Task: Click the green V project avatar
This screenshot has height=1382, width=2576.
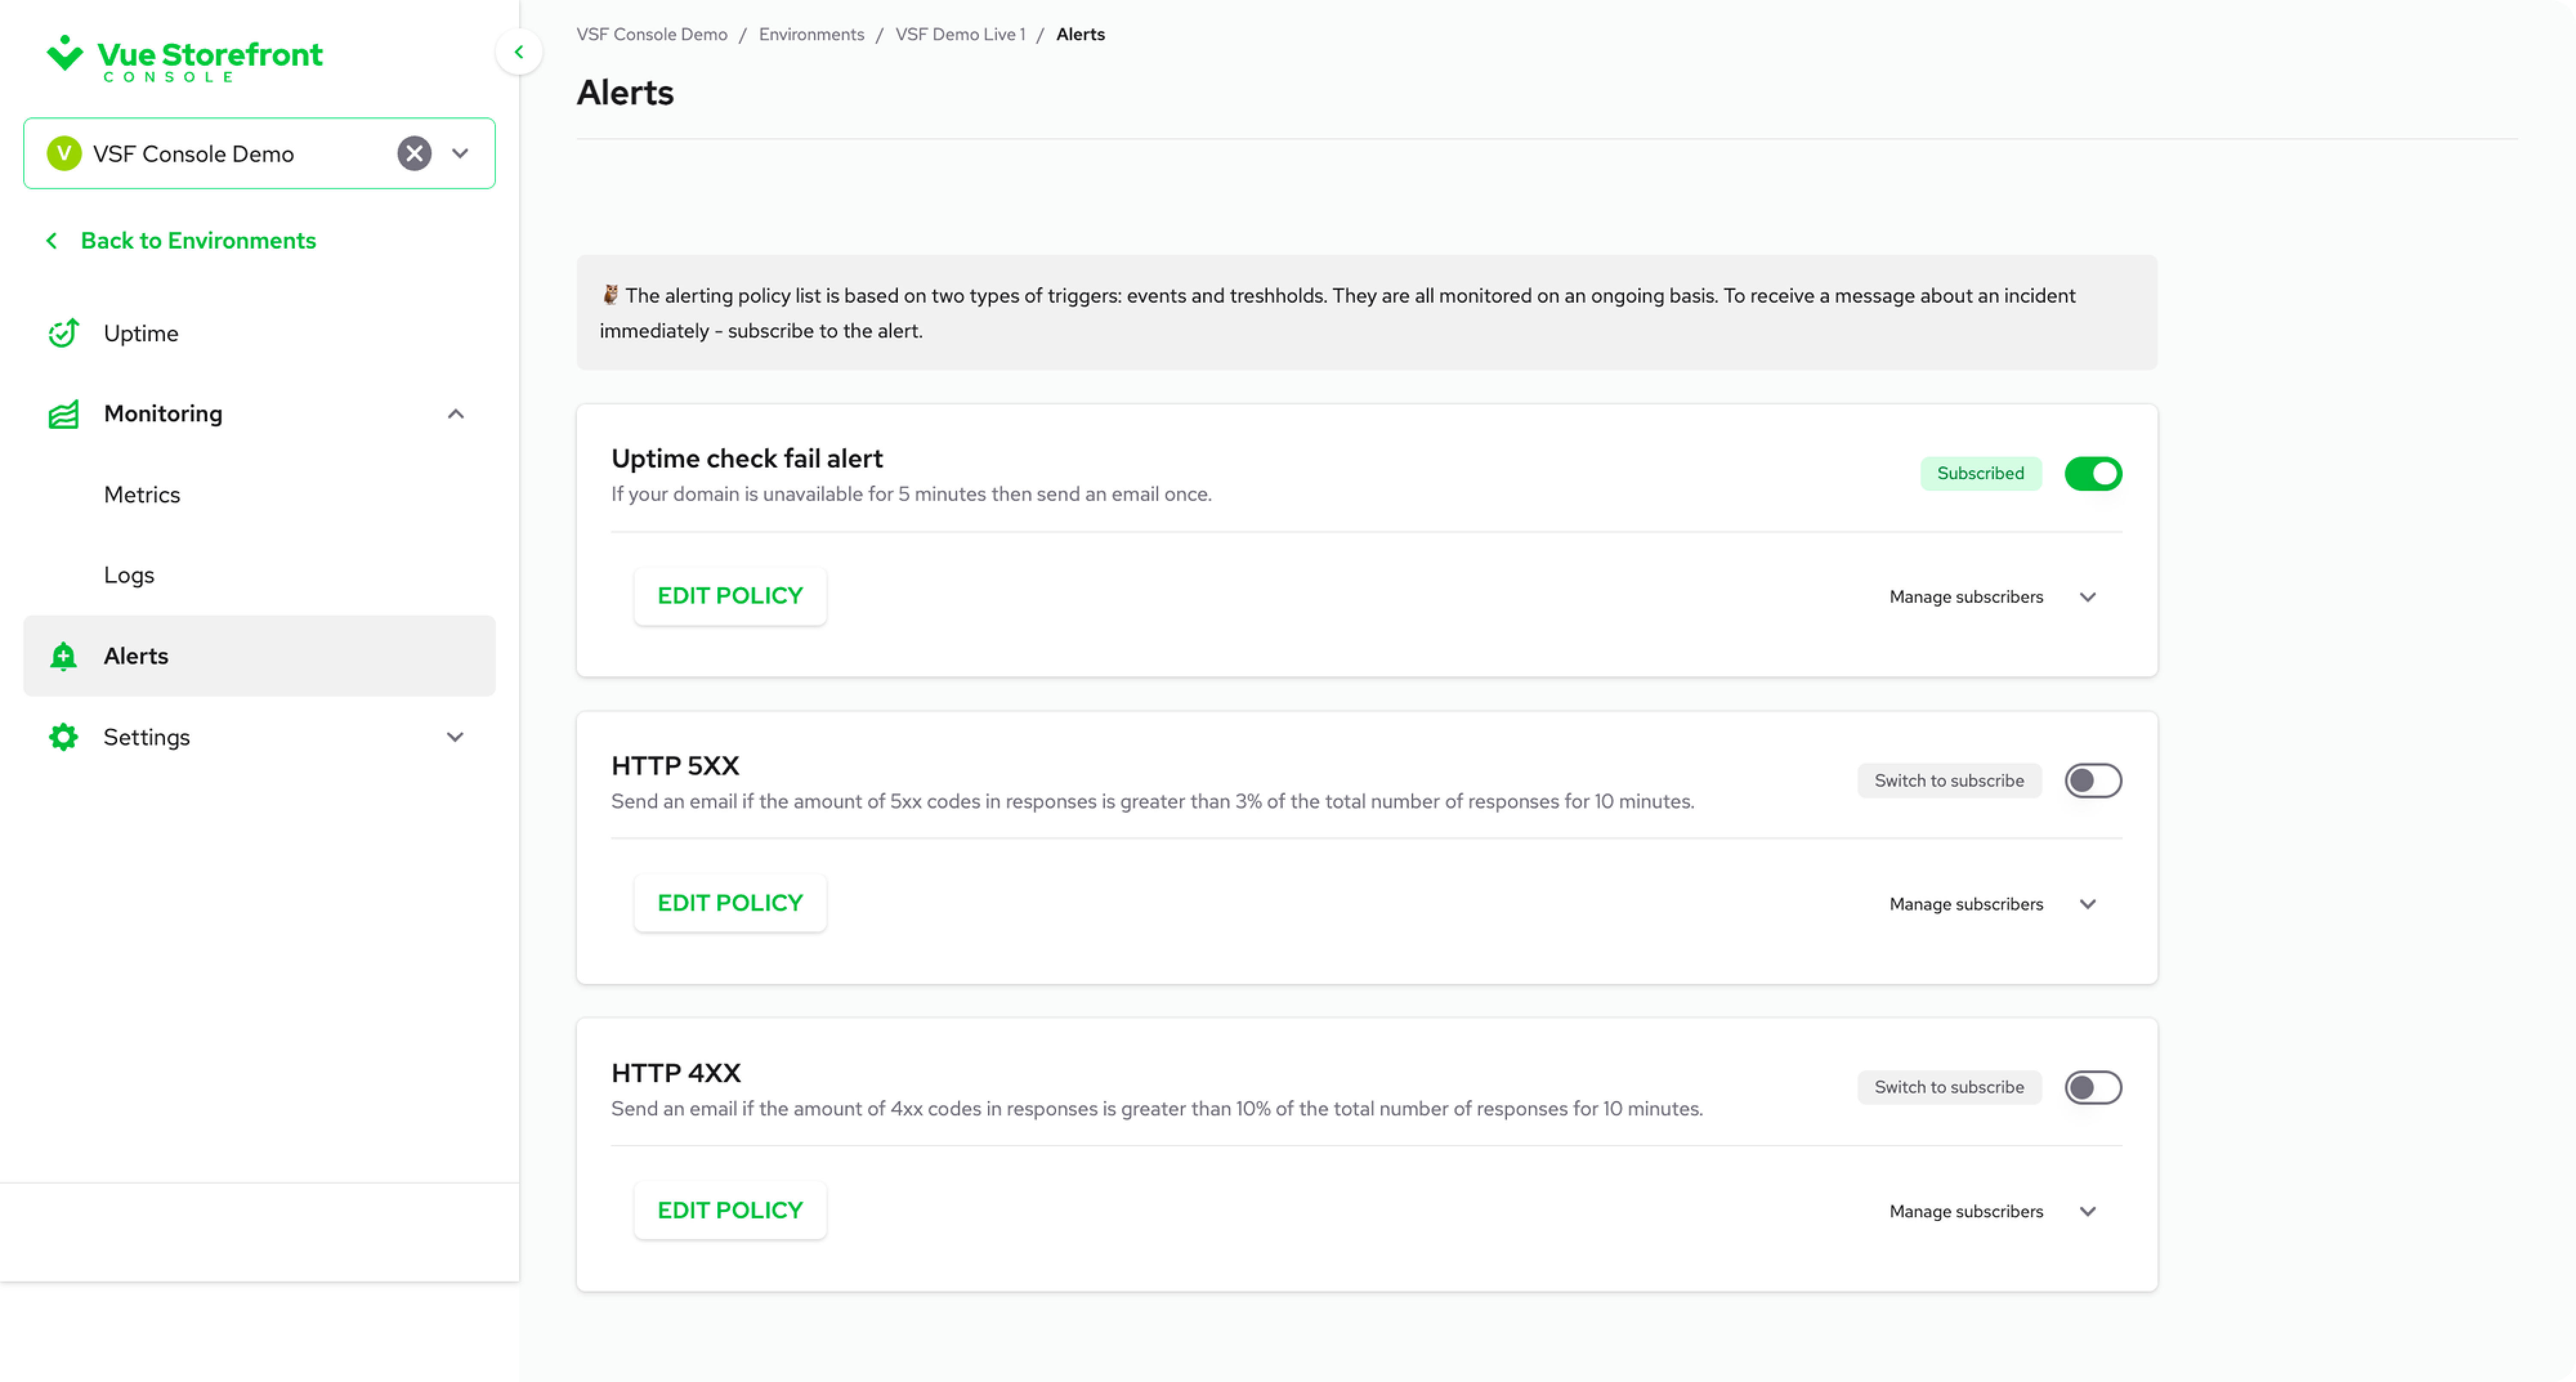Action: [64, 153]
